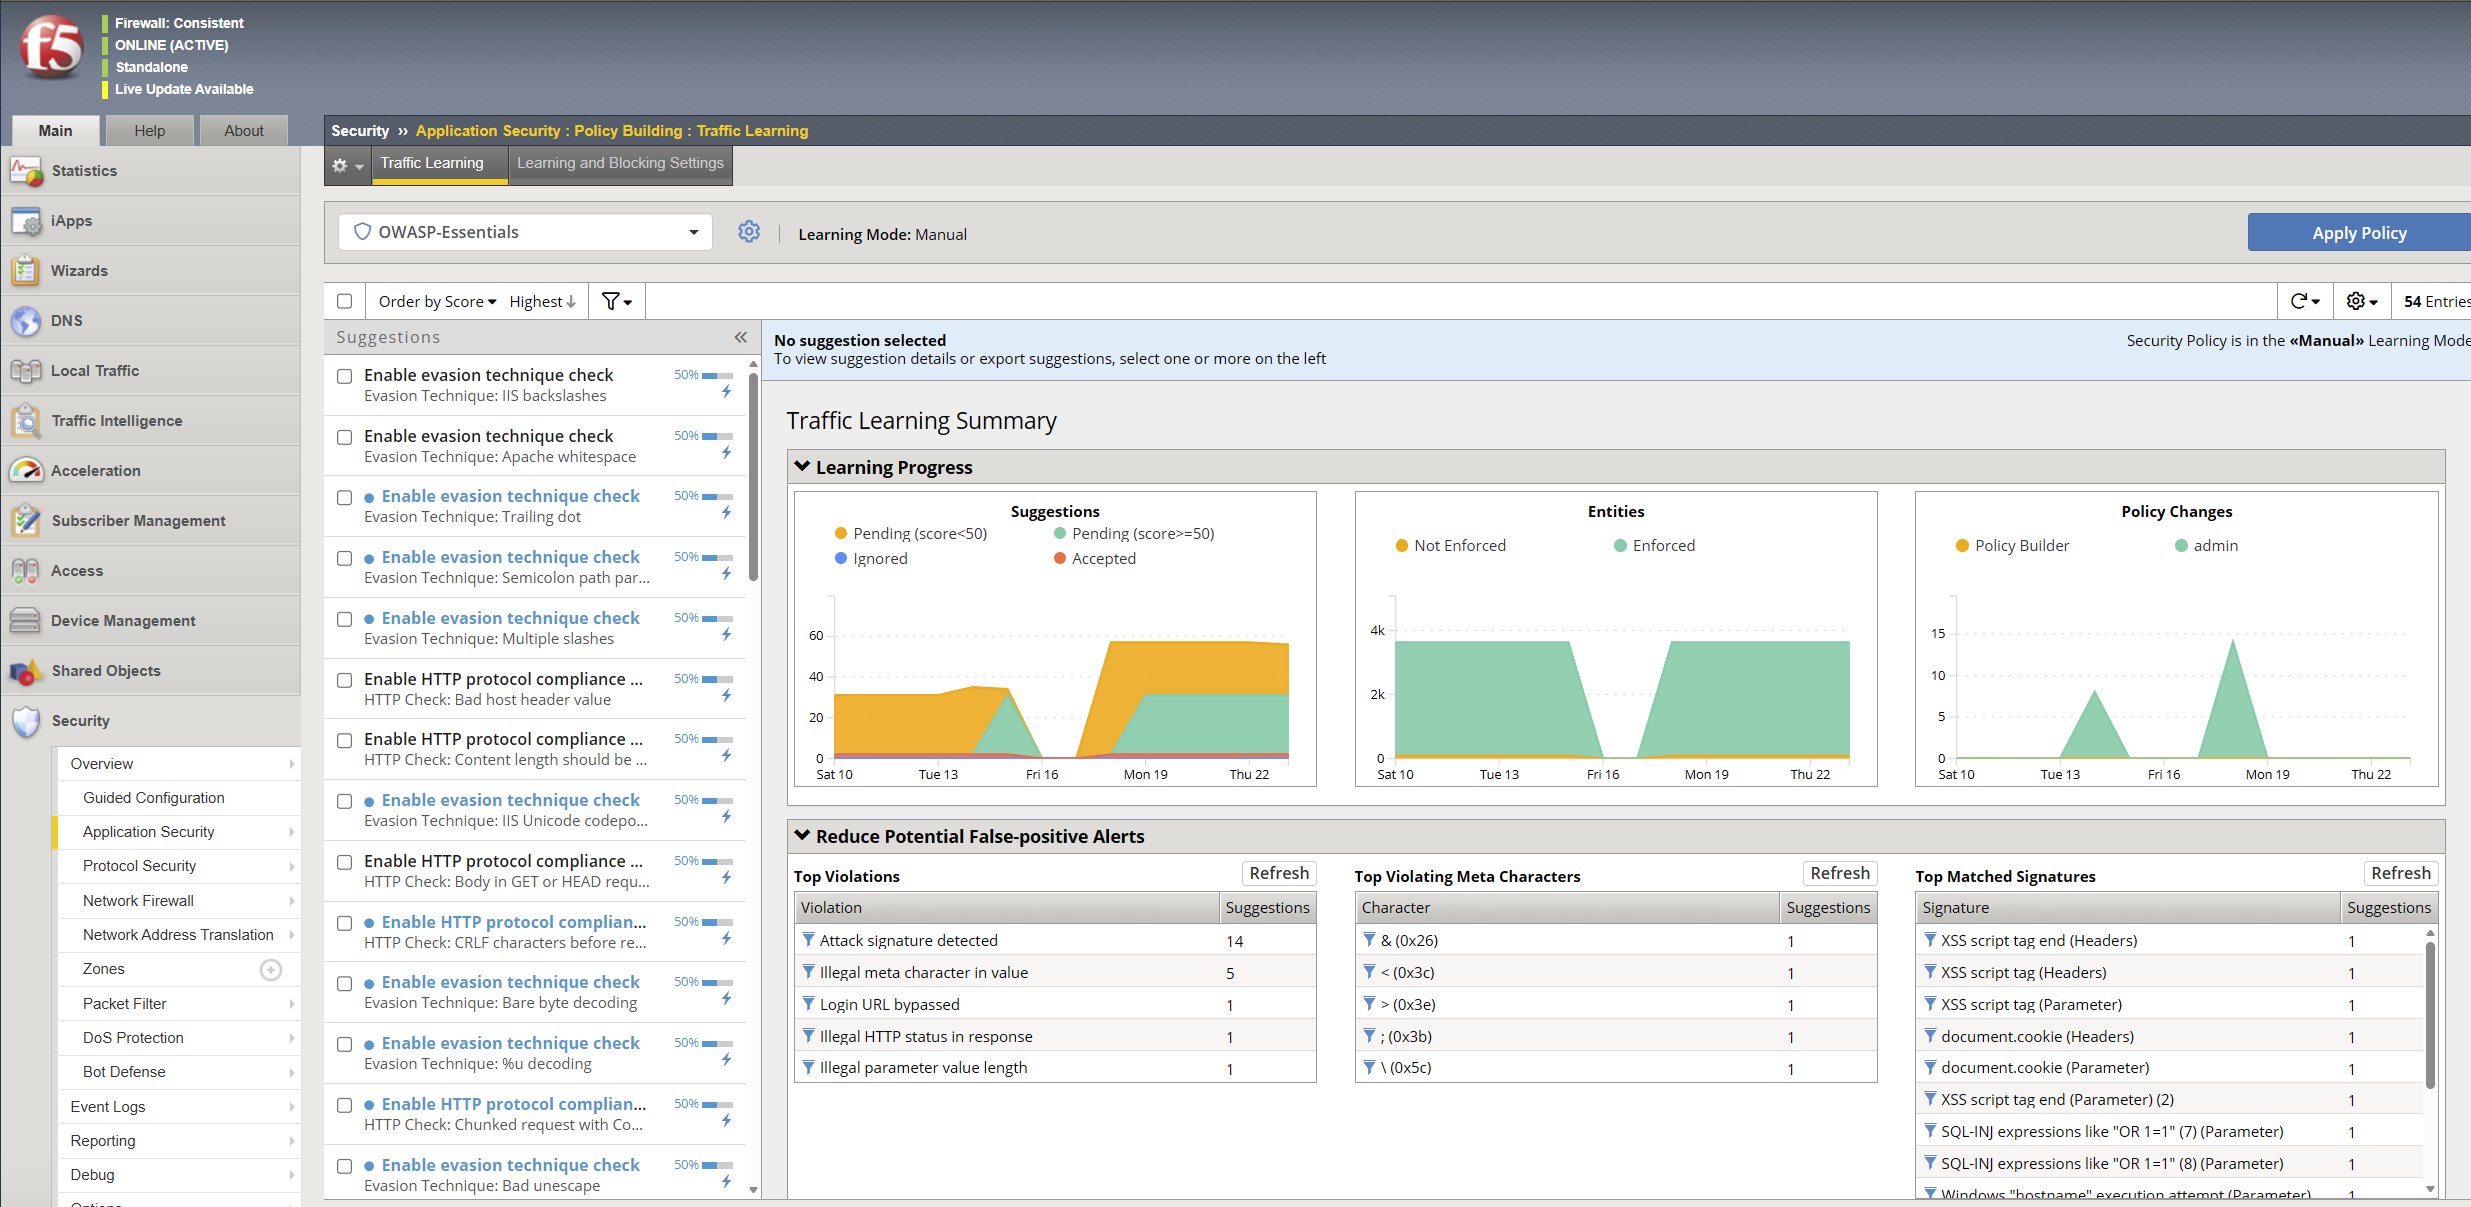Open Learning and Blocking Settings tab
This screenshot has width=2471, height=1207.
point(620,163)
